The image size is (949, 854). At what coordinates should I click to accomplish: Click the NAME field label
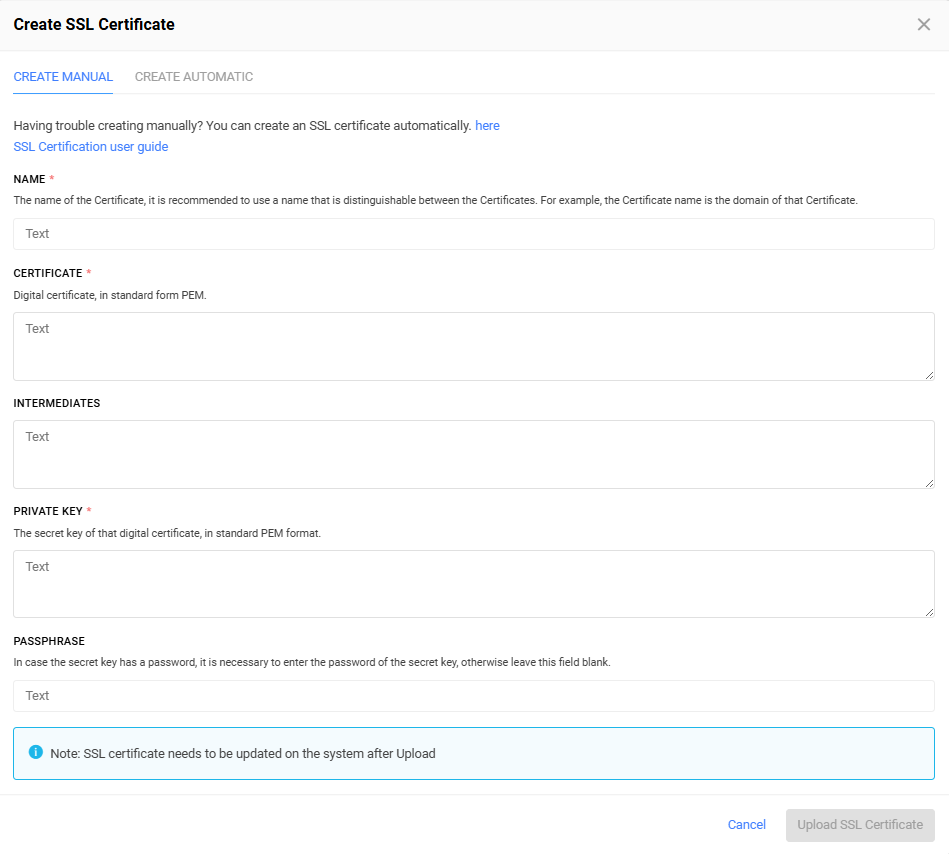click(x=30, y=179)
